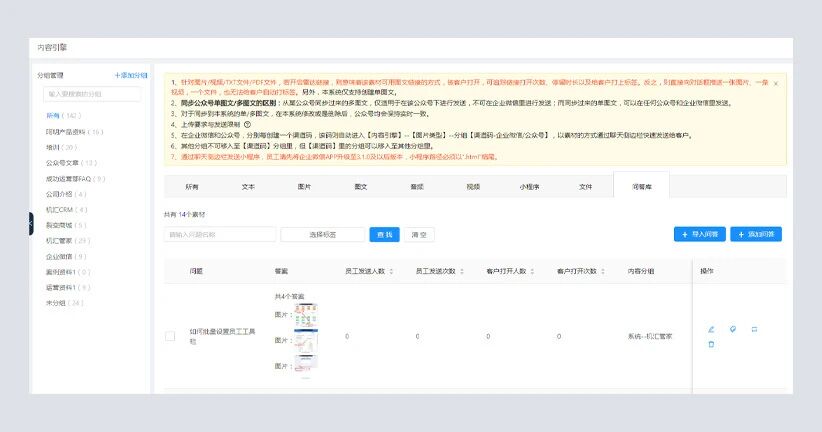Open the 选择标签 dropdown

point(322,234)
